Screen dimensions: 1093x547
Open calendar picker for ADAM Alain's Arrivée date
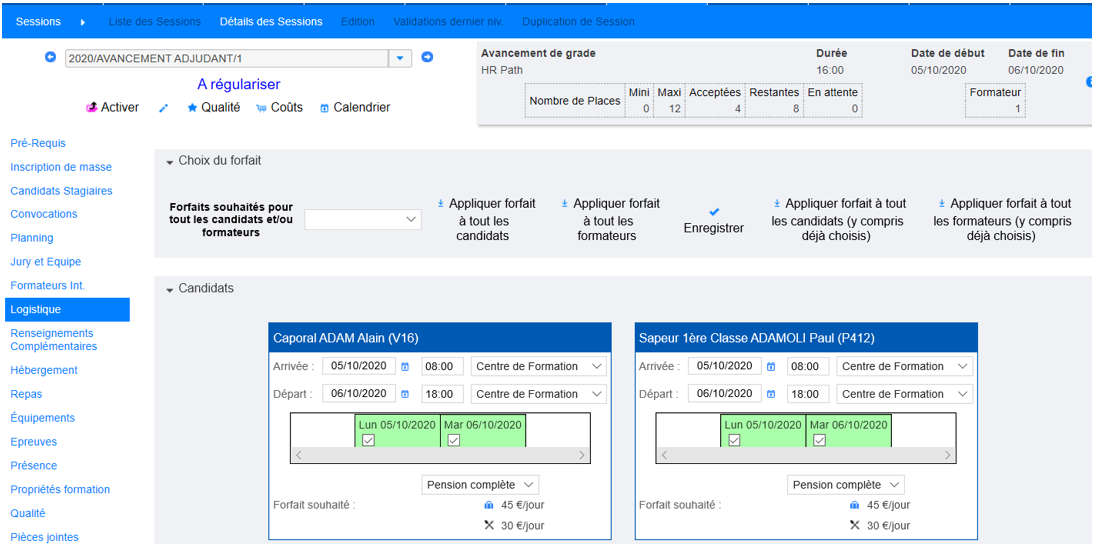pos(405,367)
